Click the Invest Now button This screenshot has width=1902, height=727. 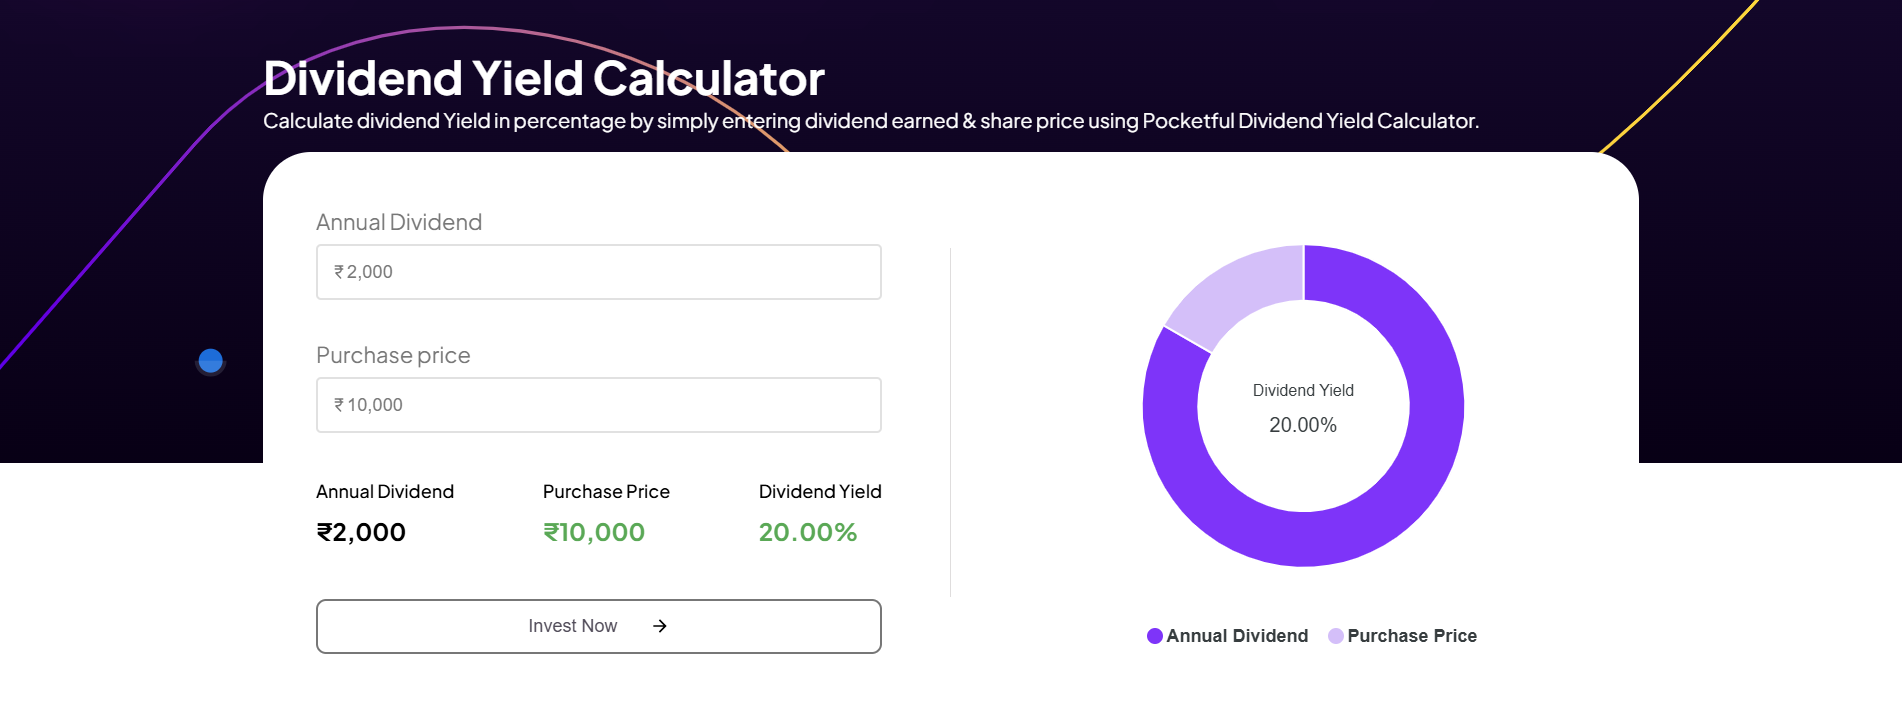(598, 626)
